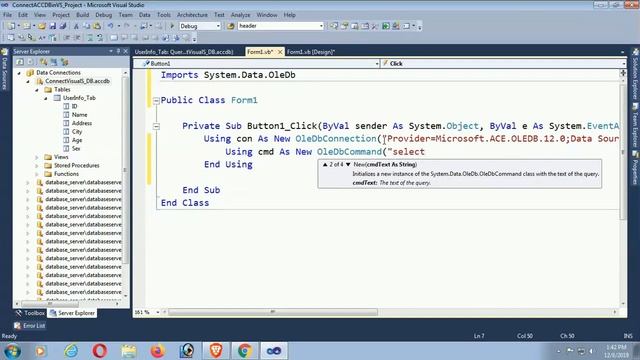Screen dimensions: 640x360
Task: Show the next overload in tooltip
Action: coord(348,164)
